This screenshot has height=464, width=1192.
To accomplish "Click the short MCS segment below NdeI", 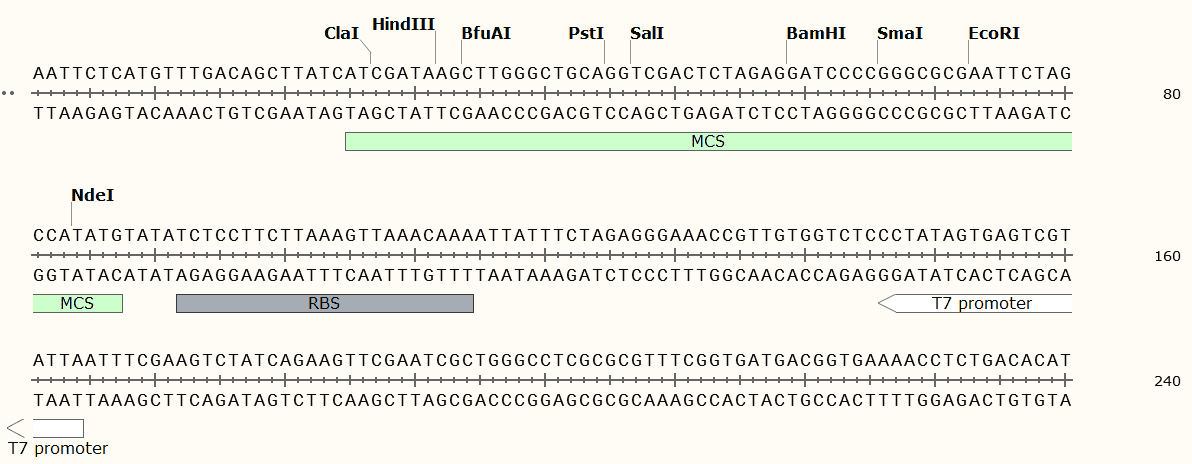I will pyautogui.click(x=77, y=303).
